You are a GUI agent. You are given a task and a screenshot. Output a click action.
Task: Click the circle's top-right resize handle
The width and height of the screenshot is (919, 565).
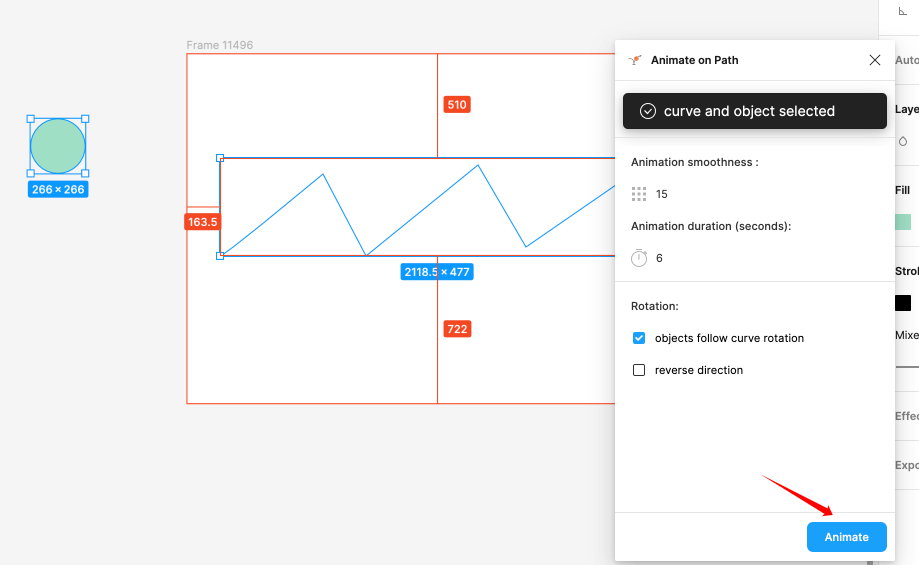pos(85,119)
